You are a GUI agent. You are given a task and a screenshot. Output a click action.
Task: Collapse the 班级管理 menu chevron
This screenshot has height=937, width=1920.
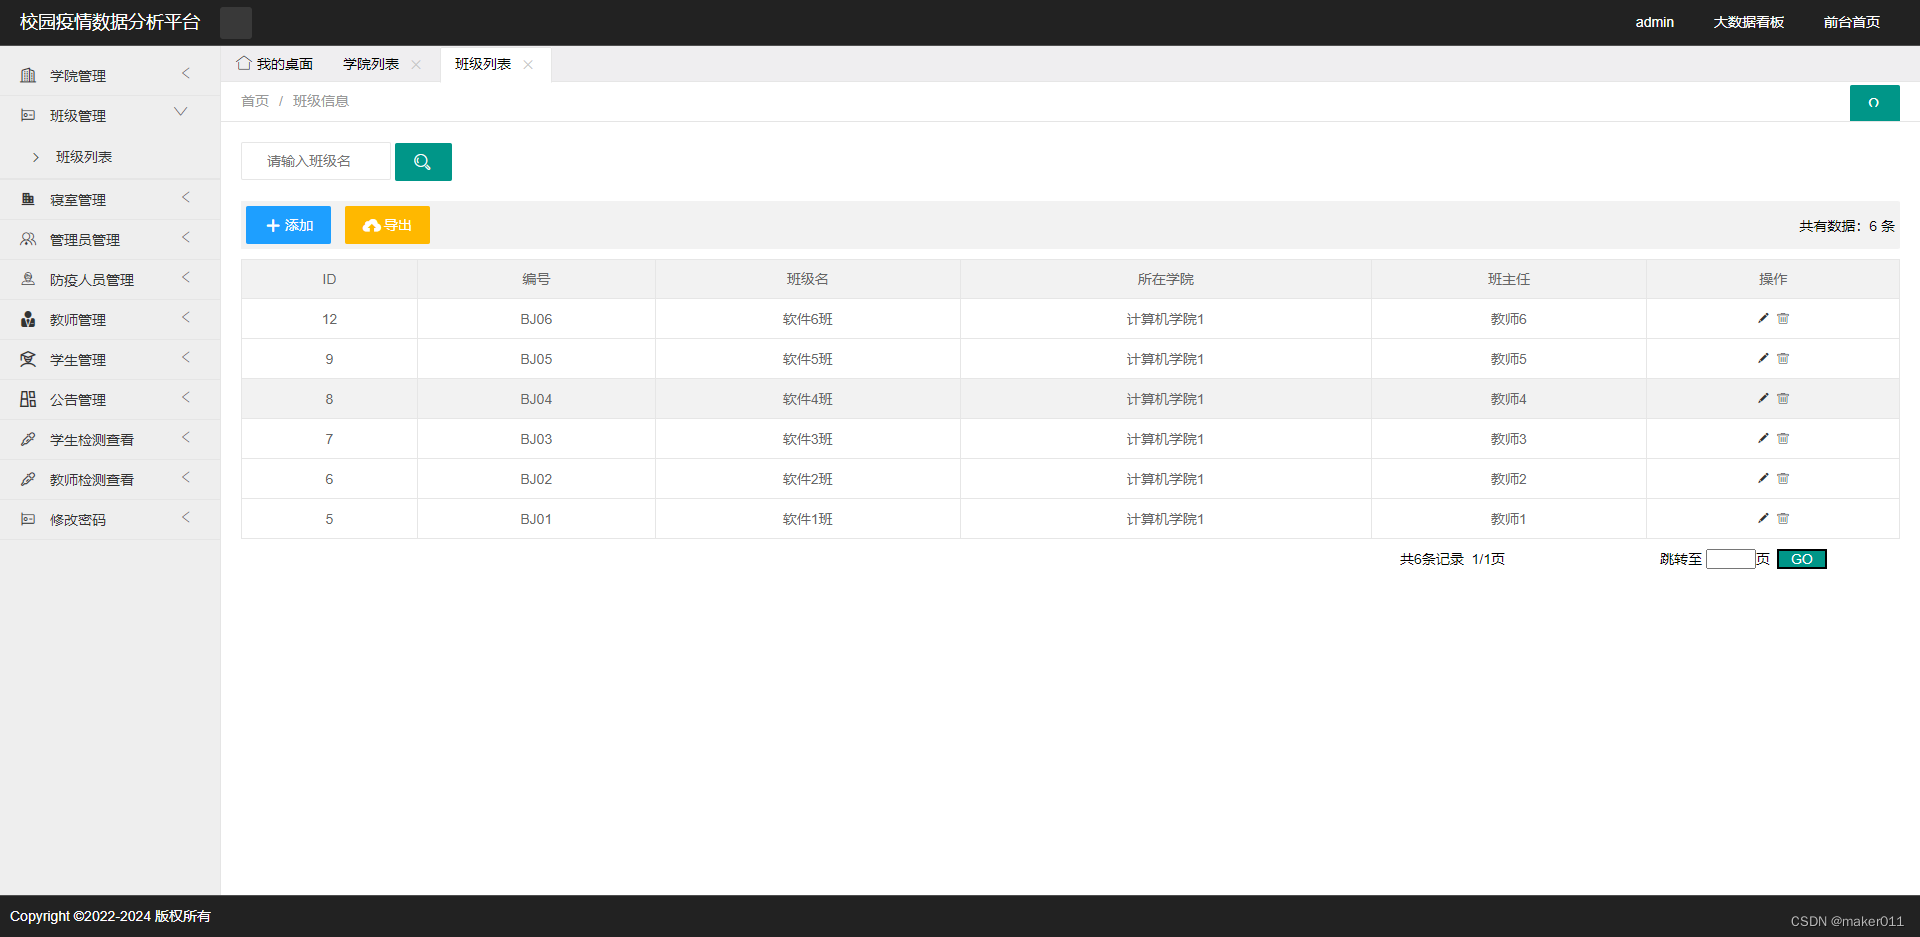pyautogui.click(x=181, y=112)
